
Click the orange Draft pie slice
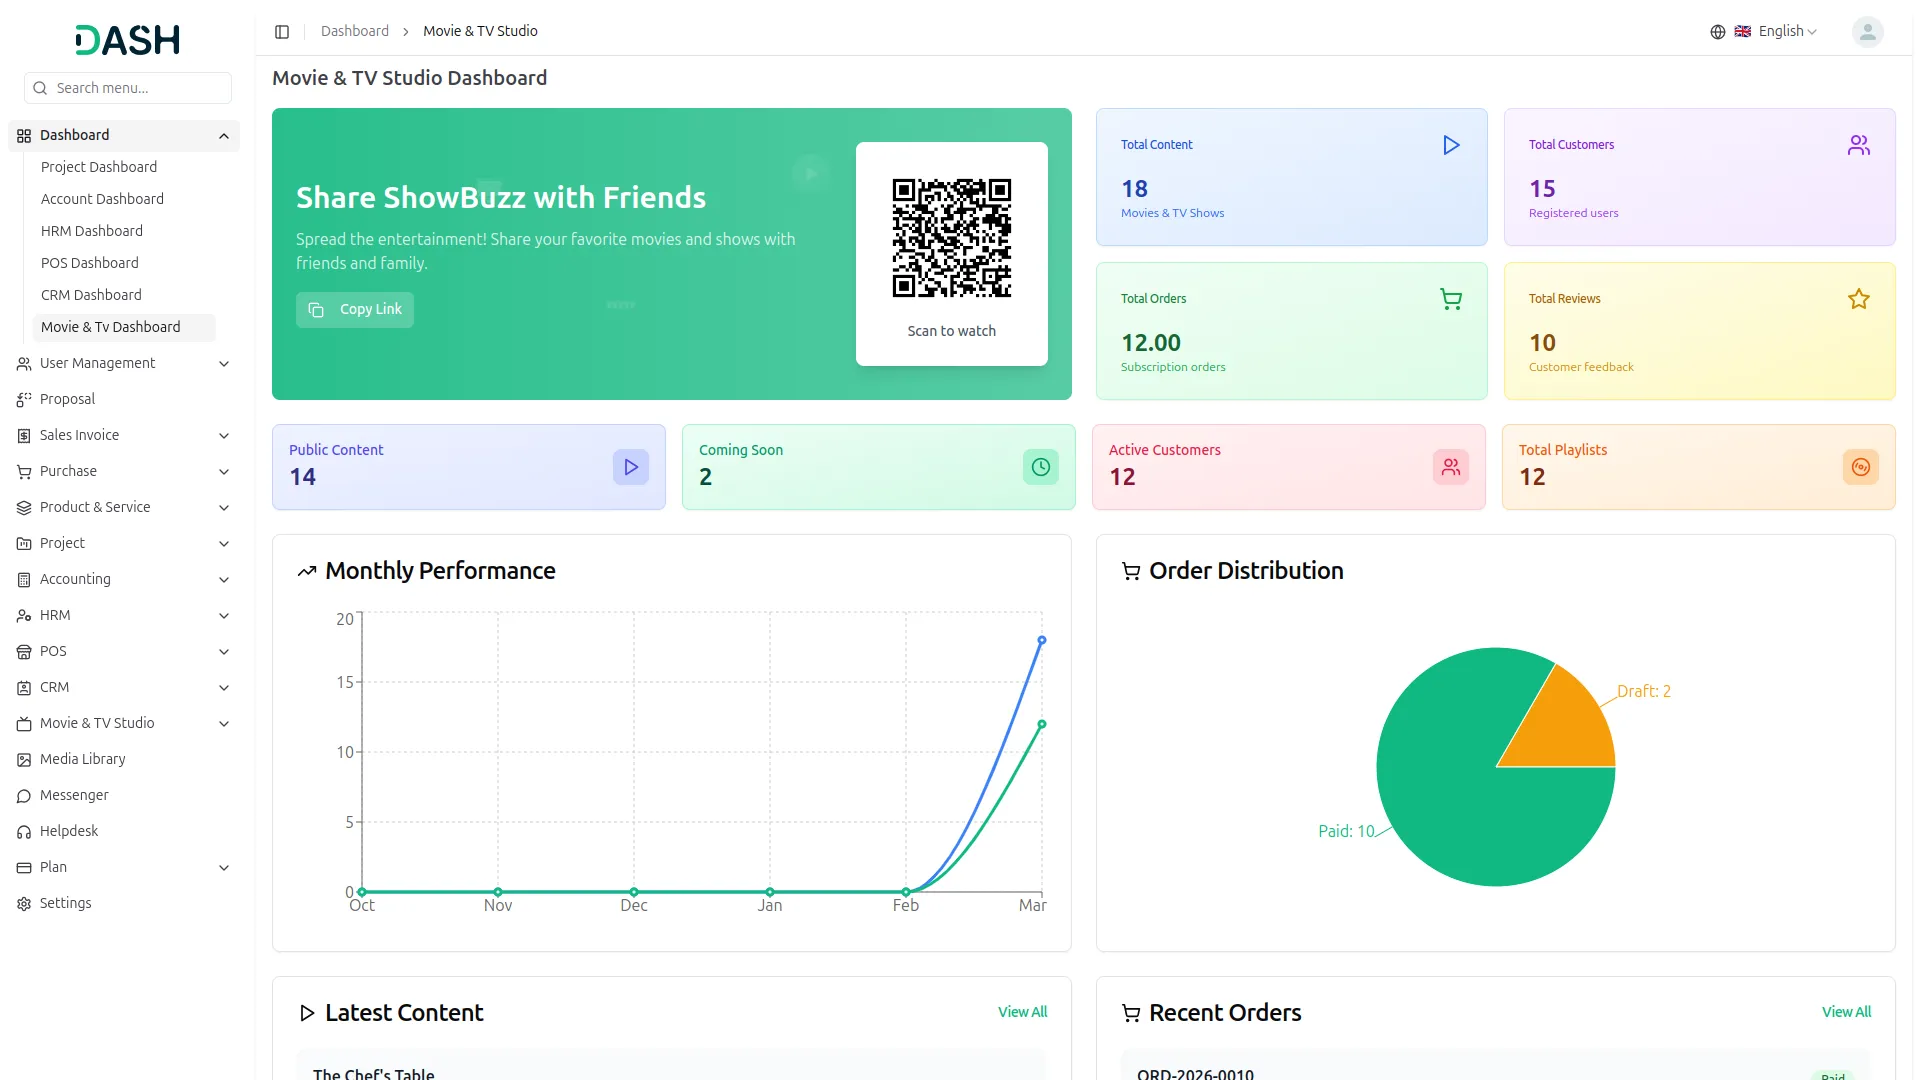[1565, 728]
